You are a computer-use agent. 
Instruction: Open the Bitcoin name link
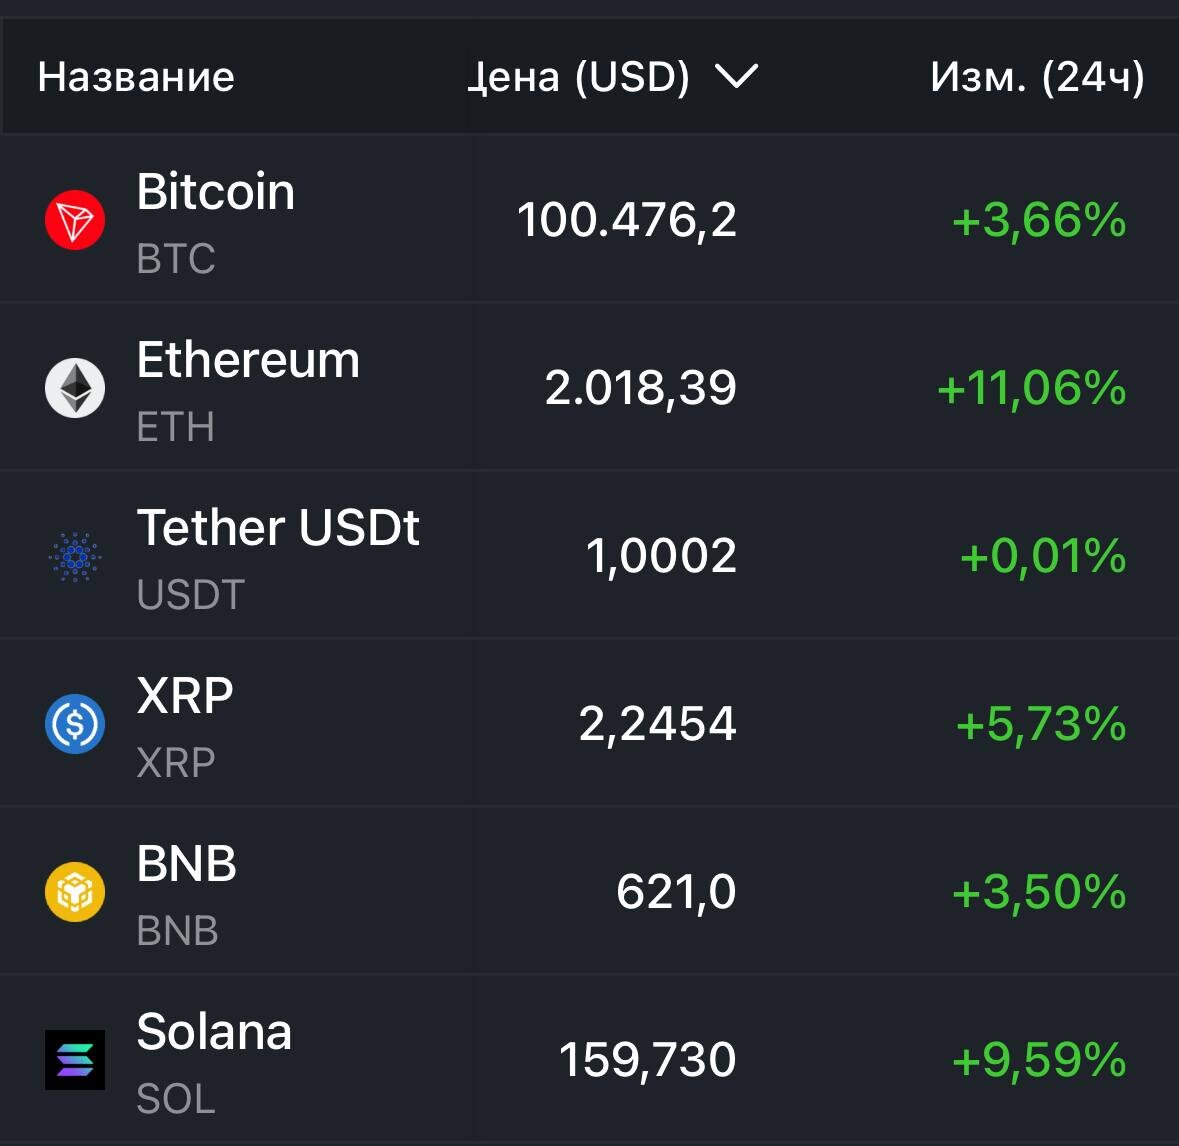pyautogui.click(x=216, y=192)
